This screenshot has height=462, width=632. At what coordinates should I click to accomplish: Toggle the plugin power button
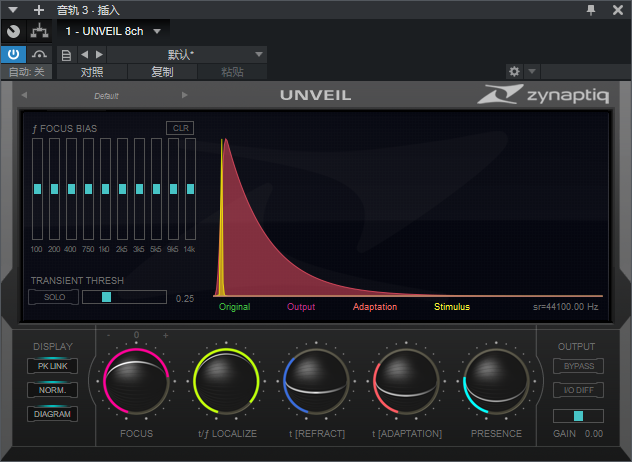13,54
